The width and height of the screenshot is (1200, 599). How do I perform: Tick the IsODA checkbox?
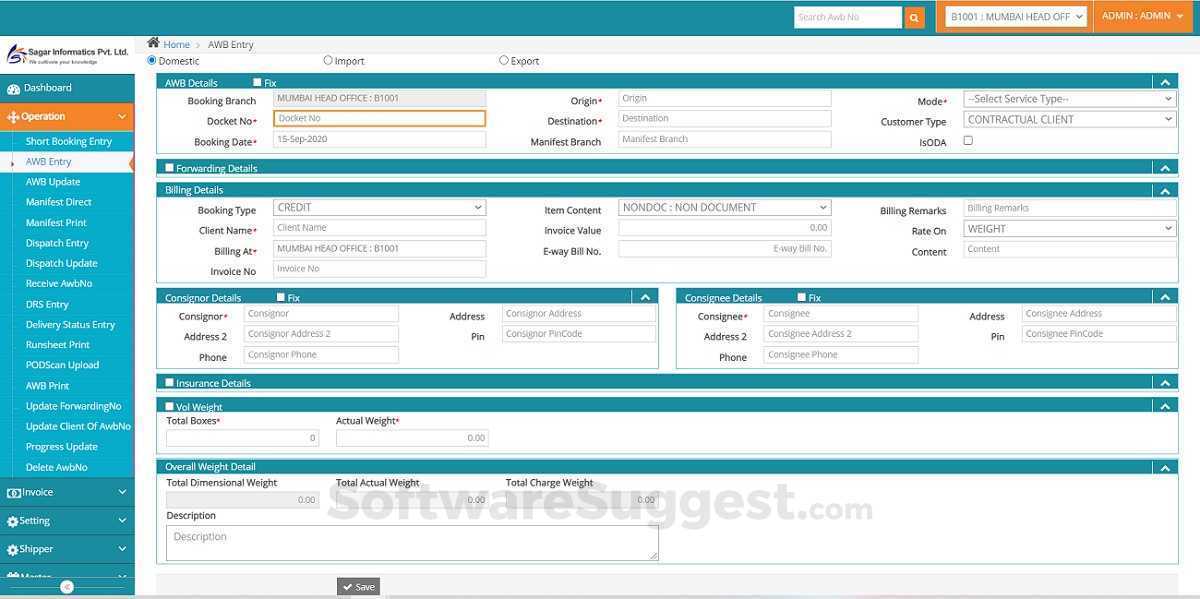pyautogui.click(x=968, y=141)
